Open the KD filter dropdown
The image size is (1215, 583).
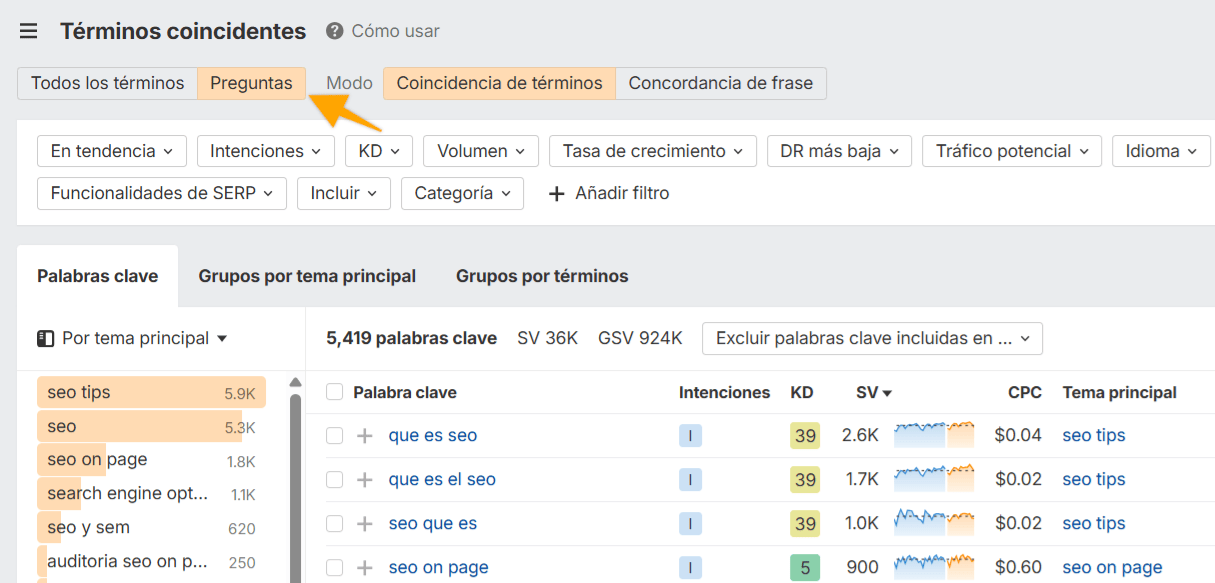coord(379,152)
